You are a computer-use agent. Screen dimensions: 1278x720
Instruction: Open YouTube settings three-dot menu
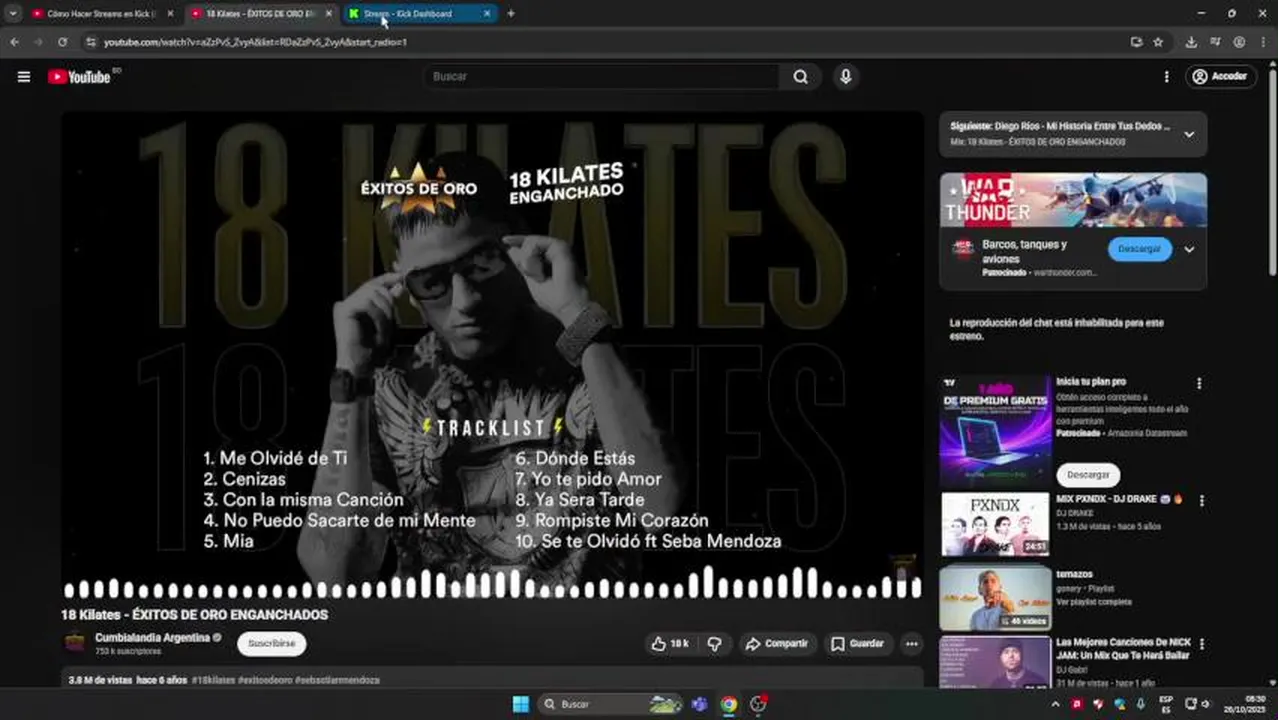tap(1166, 76)
